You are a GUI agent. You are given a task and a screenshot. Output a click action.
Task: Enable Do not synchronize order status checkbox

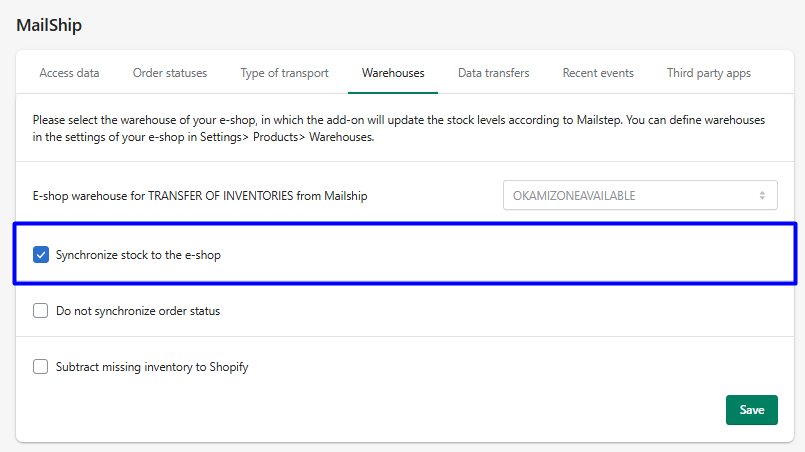point(41,311)
